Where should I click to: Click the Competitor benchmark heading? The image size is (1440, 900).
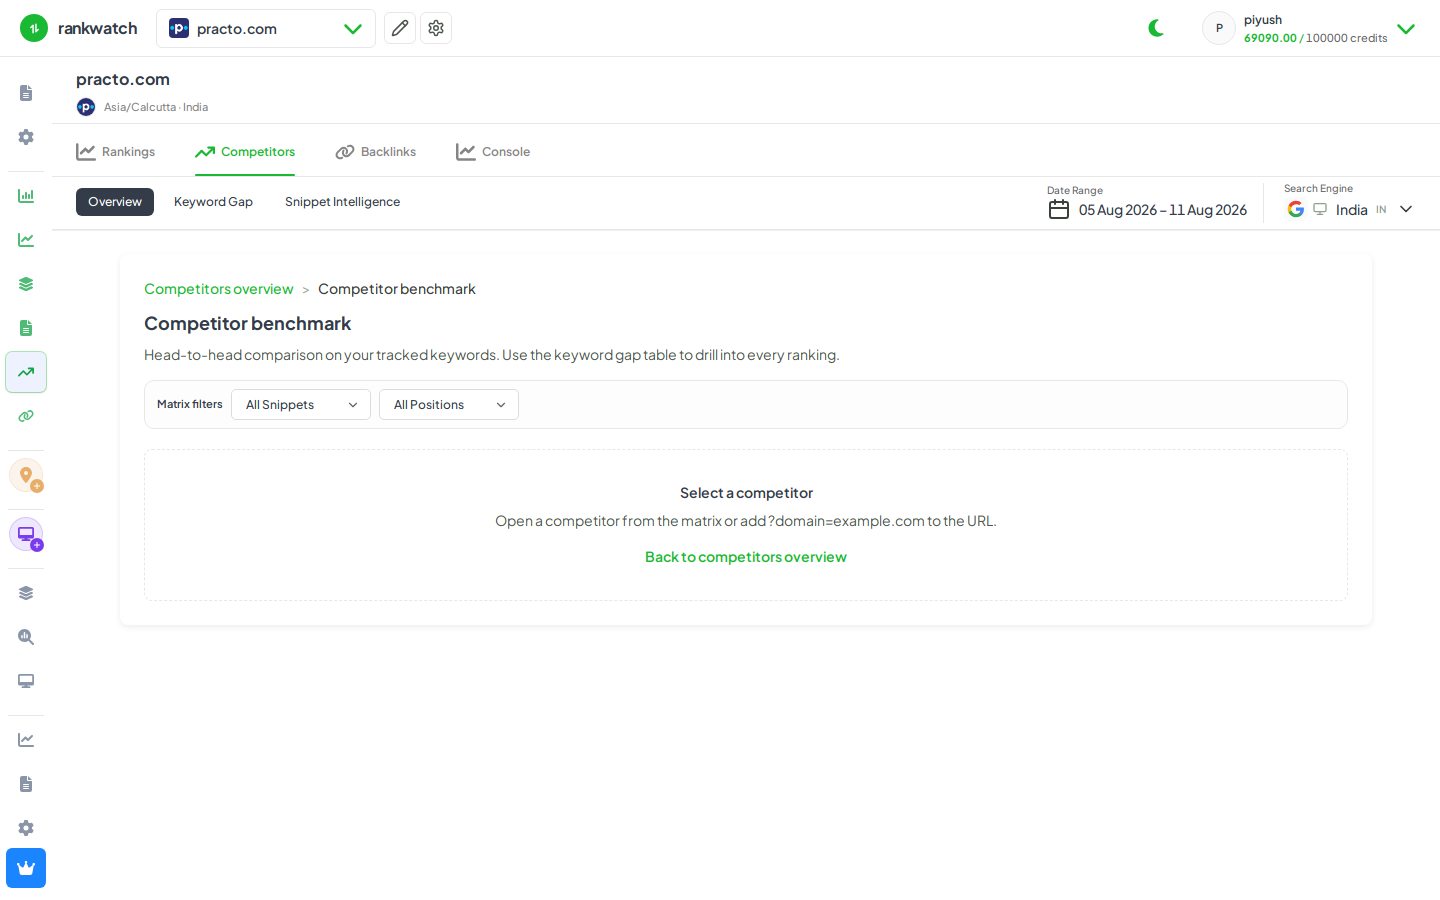(248, 324)
